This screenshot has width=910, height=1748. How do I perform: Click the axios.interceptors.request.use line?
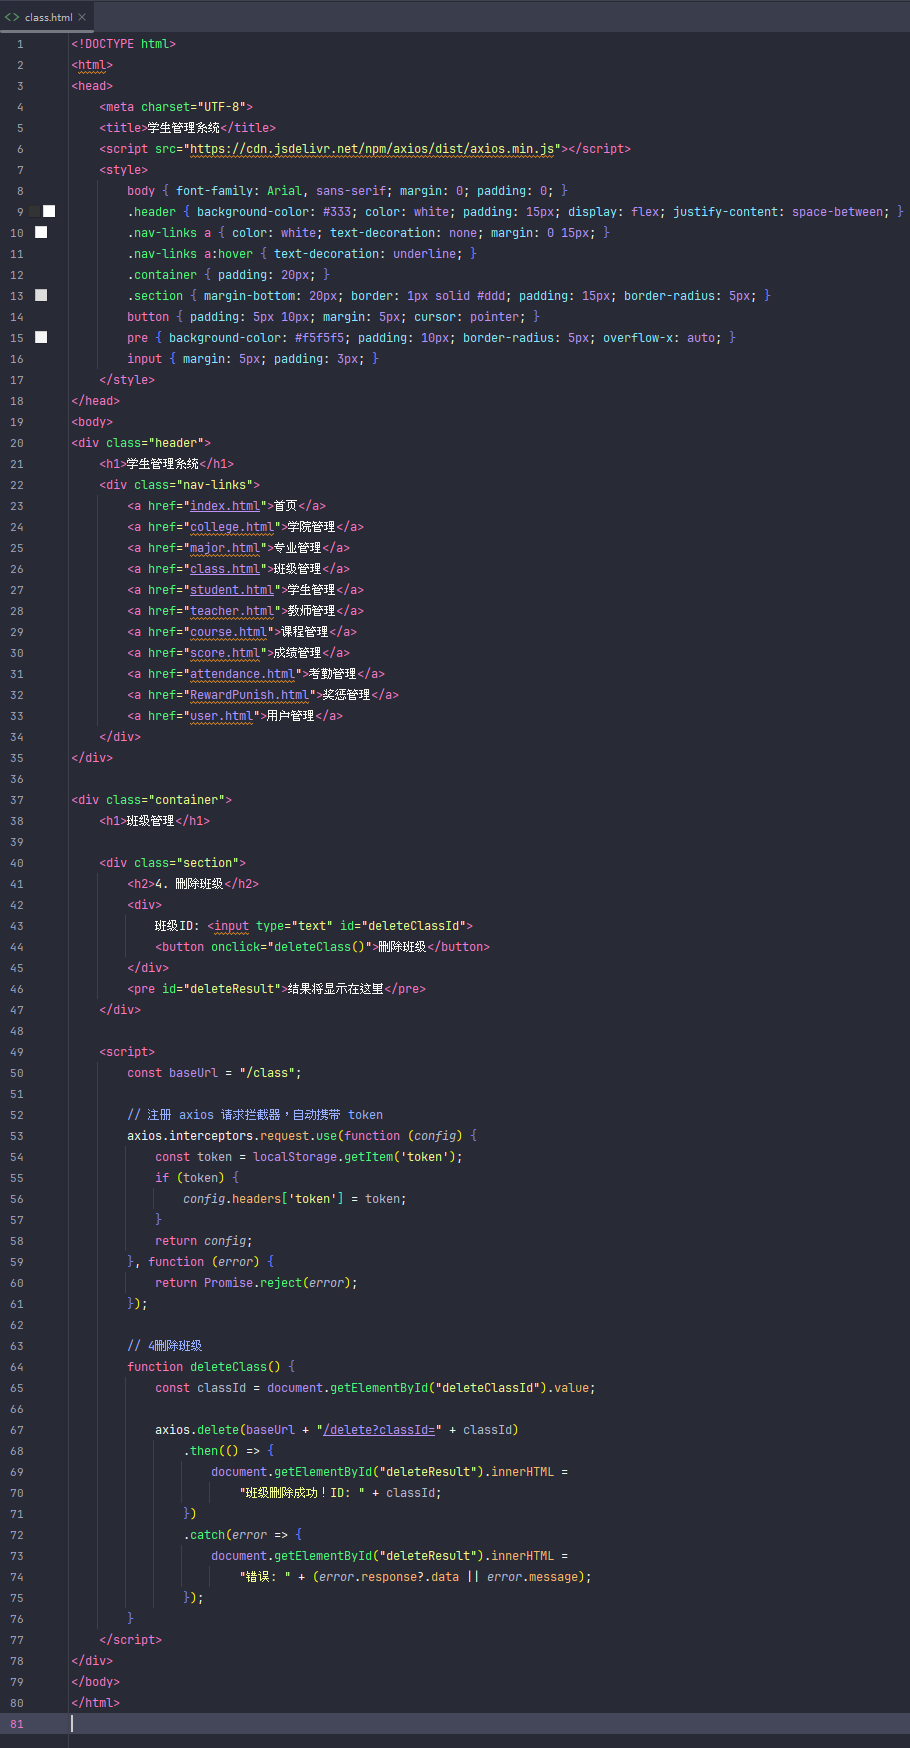[302, 1136]
